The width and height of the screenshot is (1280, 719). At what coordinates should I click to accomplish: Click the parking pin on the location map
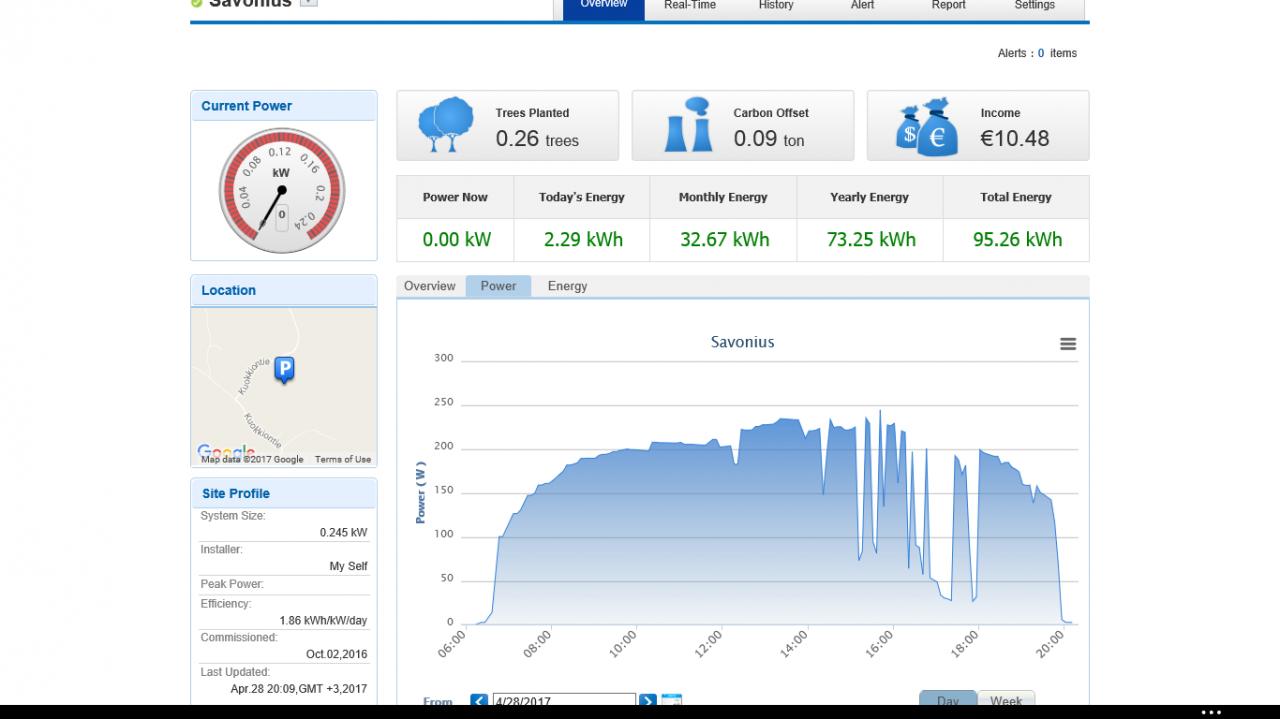[x=284, y=371]
